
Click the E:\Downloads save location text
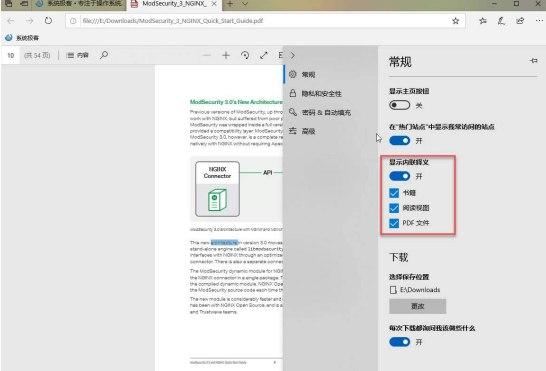[420, 290]
